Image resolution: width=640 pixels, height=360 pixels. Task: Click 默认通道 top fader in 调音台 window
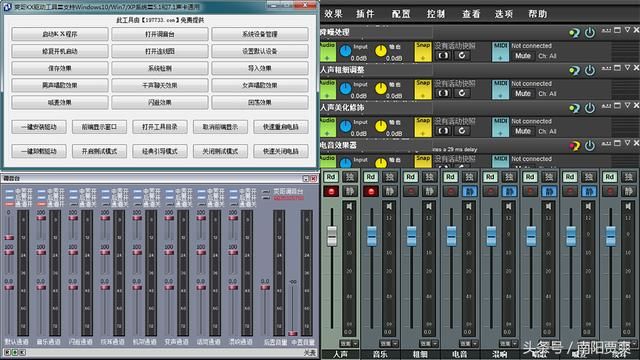[x=9, y=238]
